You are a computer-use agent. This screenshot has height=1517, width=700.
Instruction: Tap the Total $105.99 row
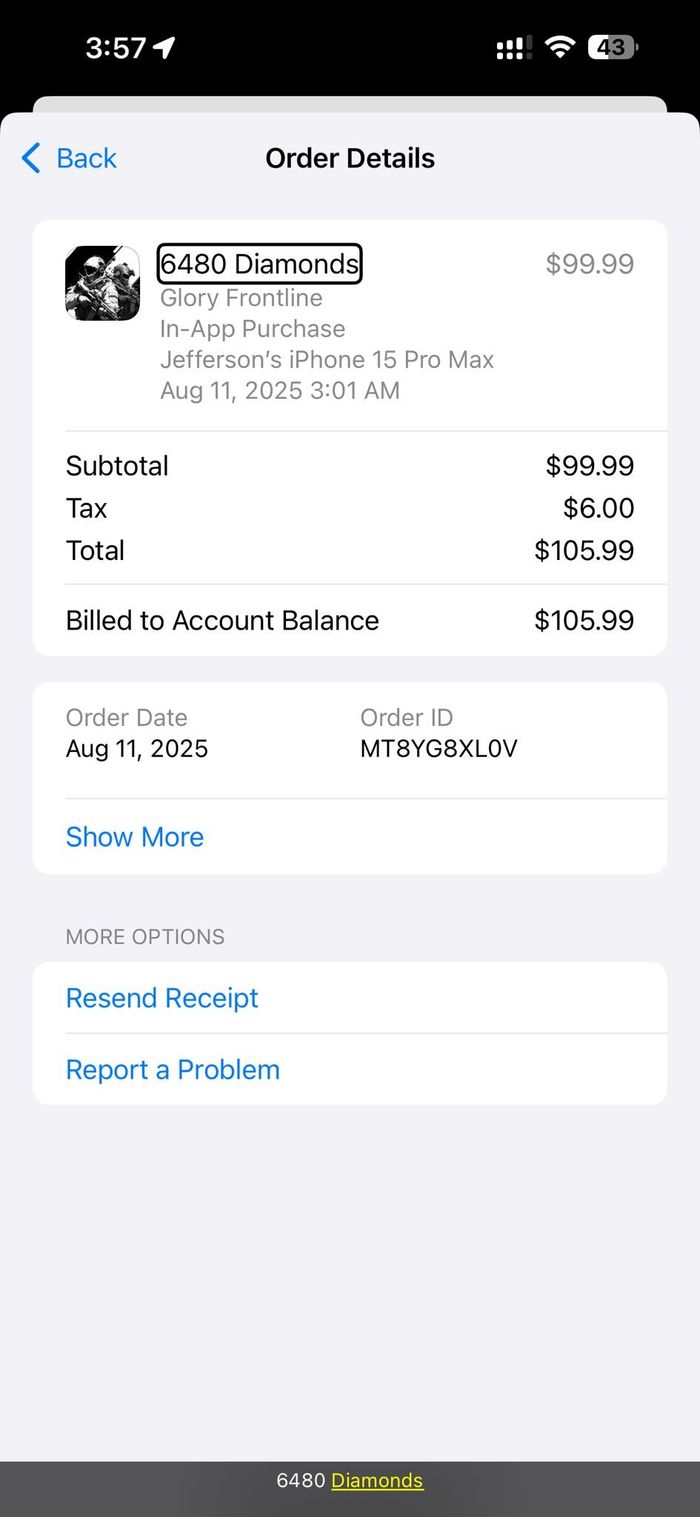pos(350,550)
